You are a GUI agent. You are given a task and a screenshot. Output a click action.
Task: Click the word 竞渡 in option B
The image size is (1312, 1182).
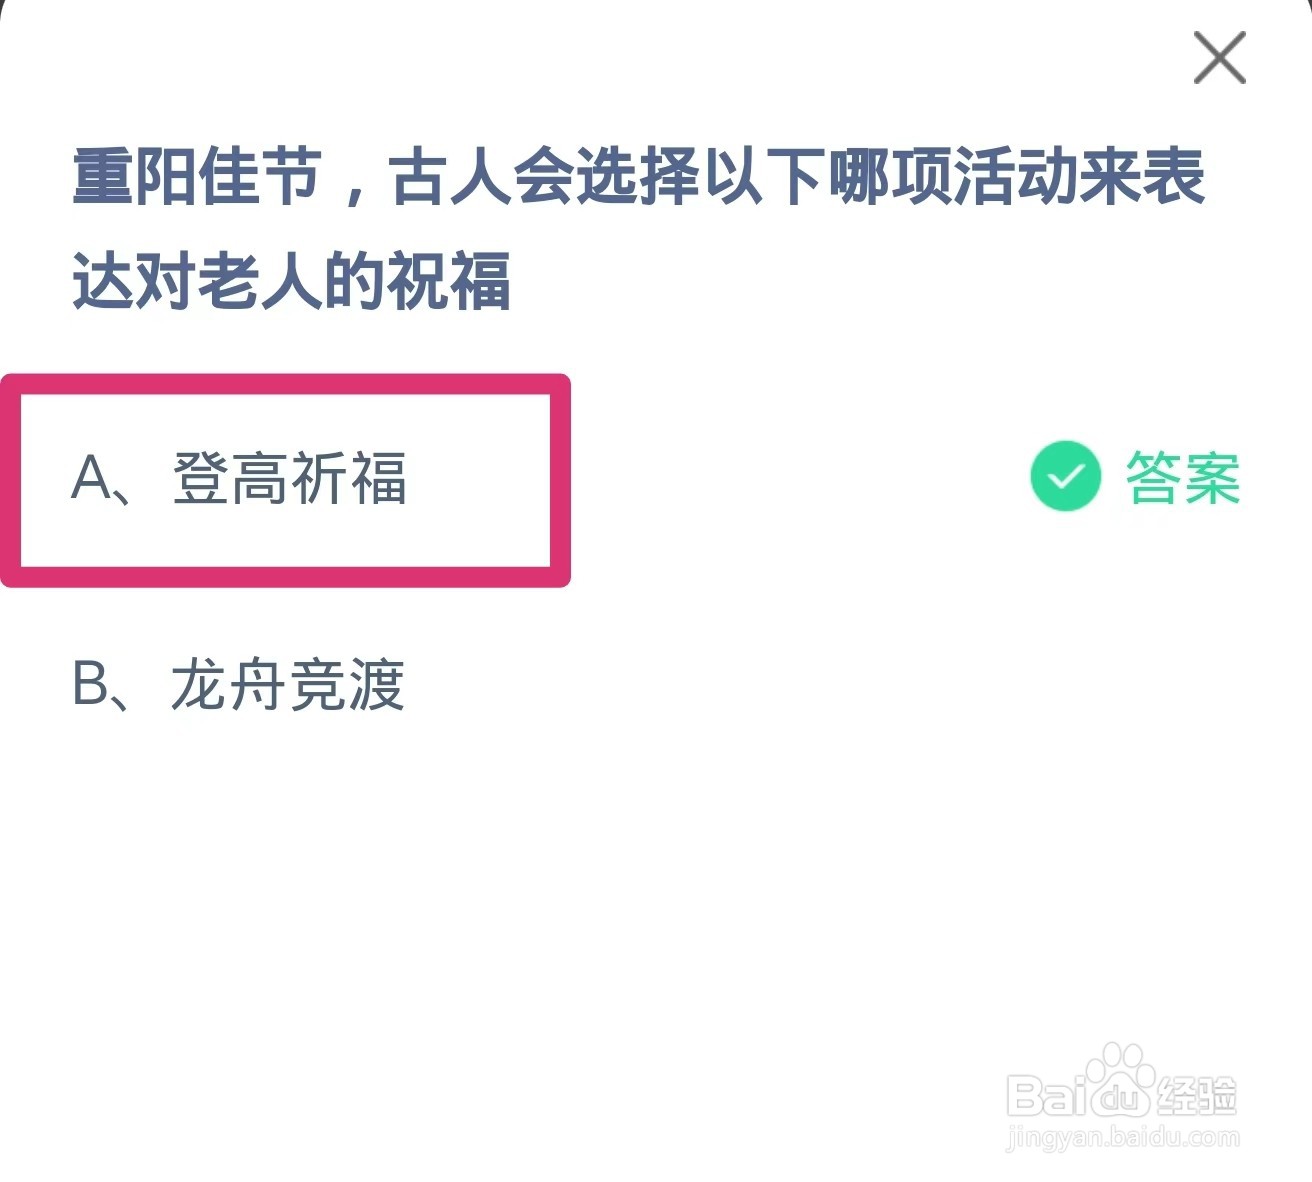(x=347, y=685)
